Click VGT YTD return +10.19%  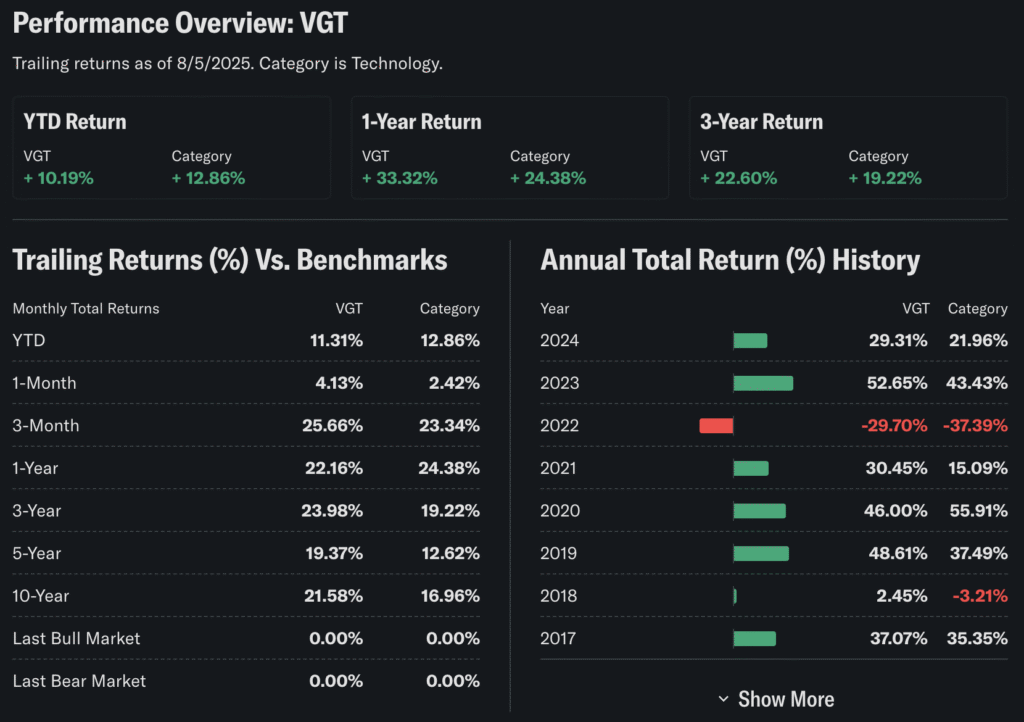click(x=59, y=178)
